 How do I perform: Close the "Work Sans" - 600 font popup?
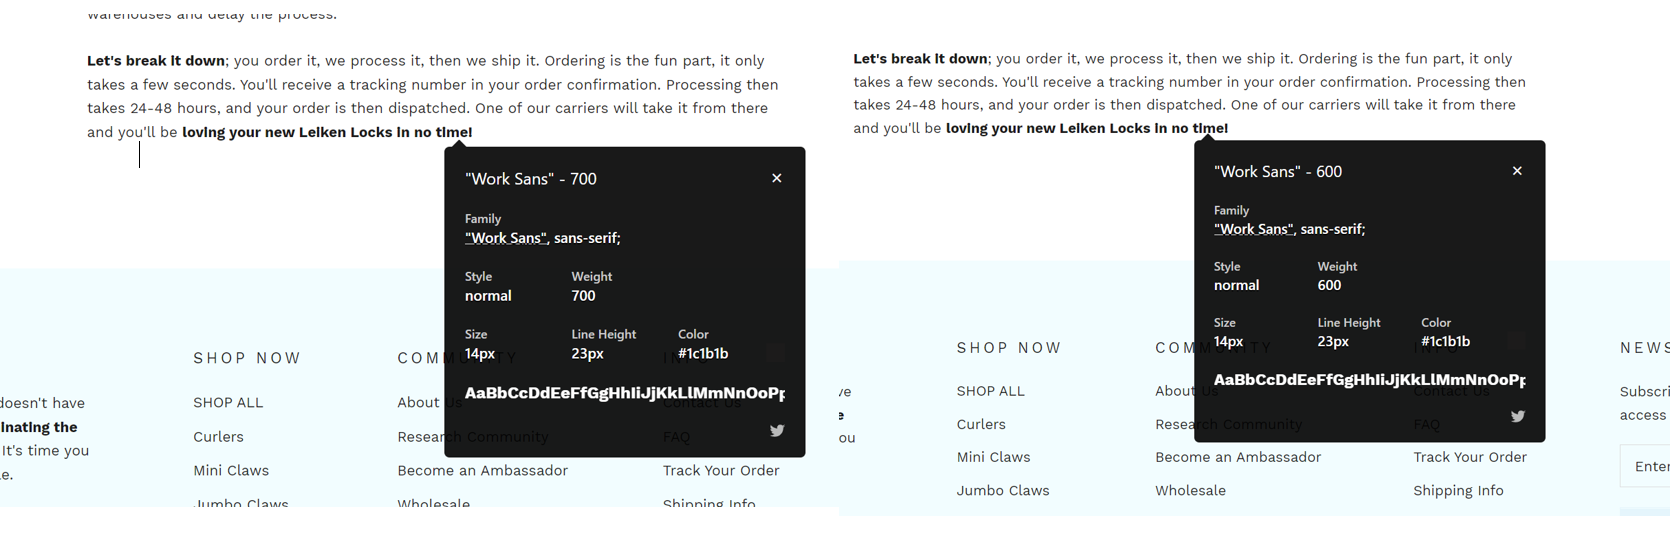coord(1517,171)
